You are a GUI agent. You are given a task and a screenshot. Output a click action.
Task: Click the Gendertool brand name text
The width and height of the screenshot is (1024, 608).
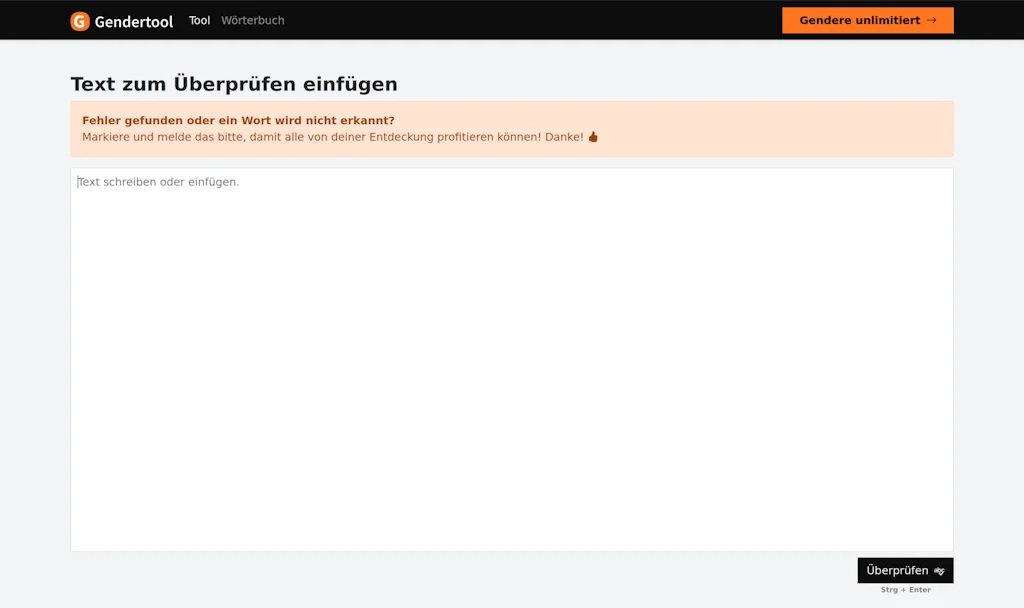132,20
